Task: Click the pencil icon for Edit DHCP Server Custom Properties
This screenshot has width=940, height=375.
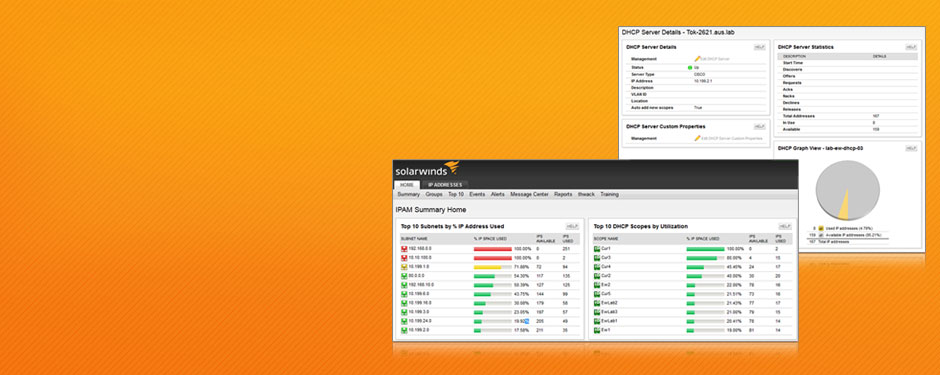Action: coord(697,138)
